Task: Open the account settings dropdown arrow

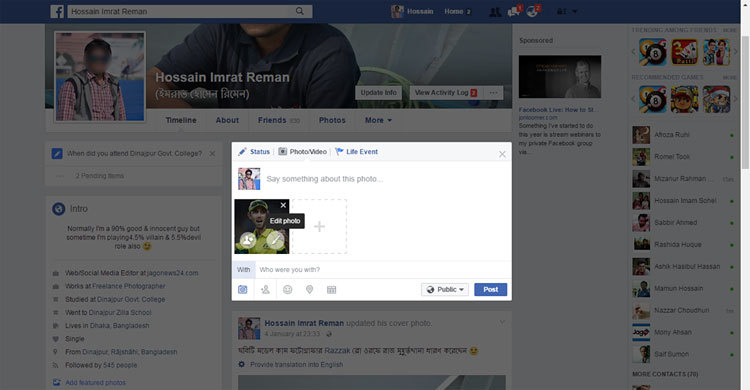Action: [574, 11]
